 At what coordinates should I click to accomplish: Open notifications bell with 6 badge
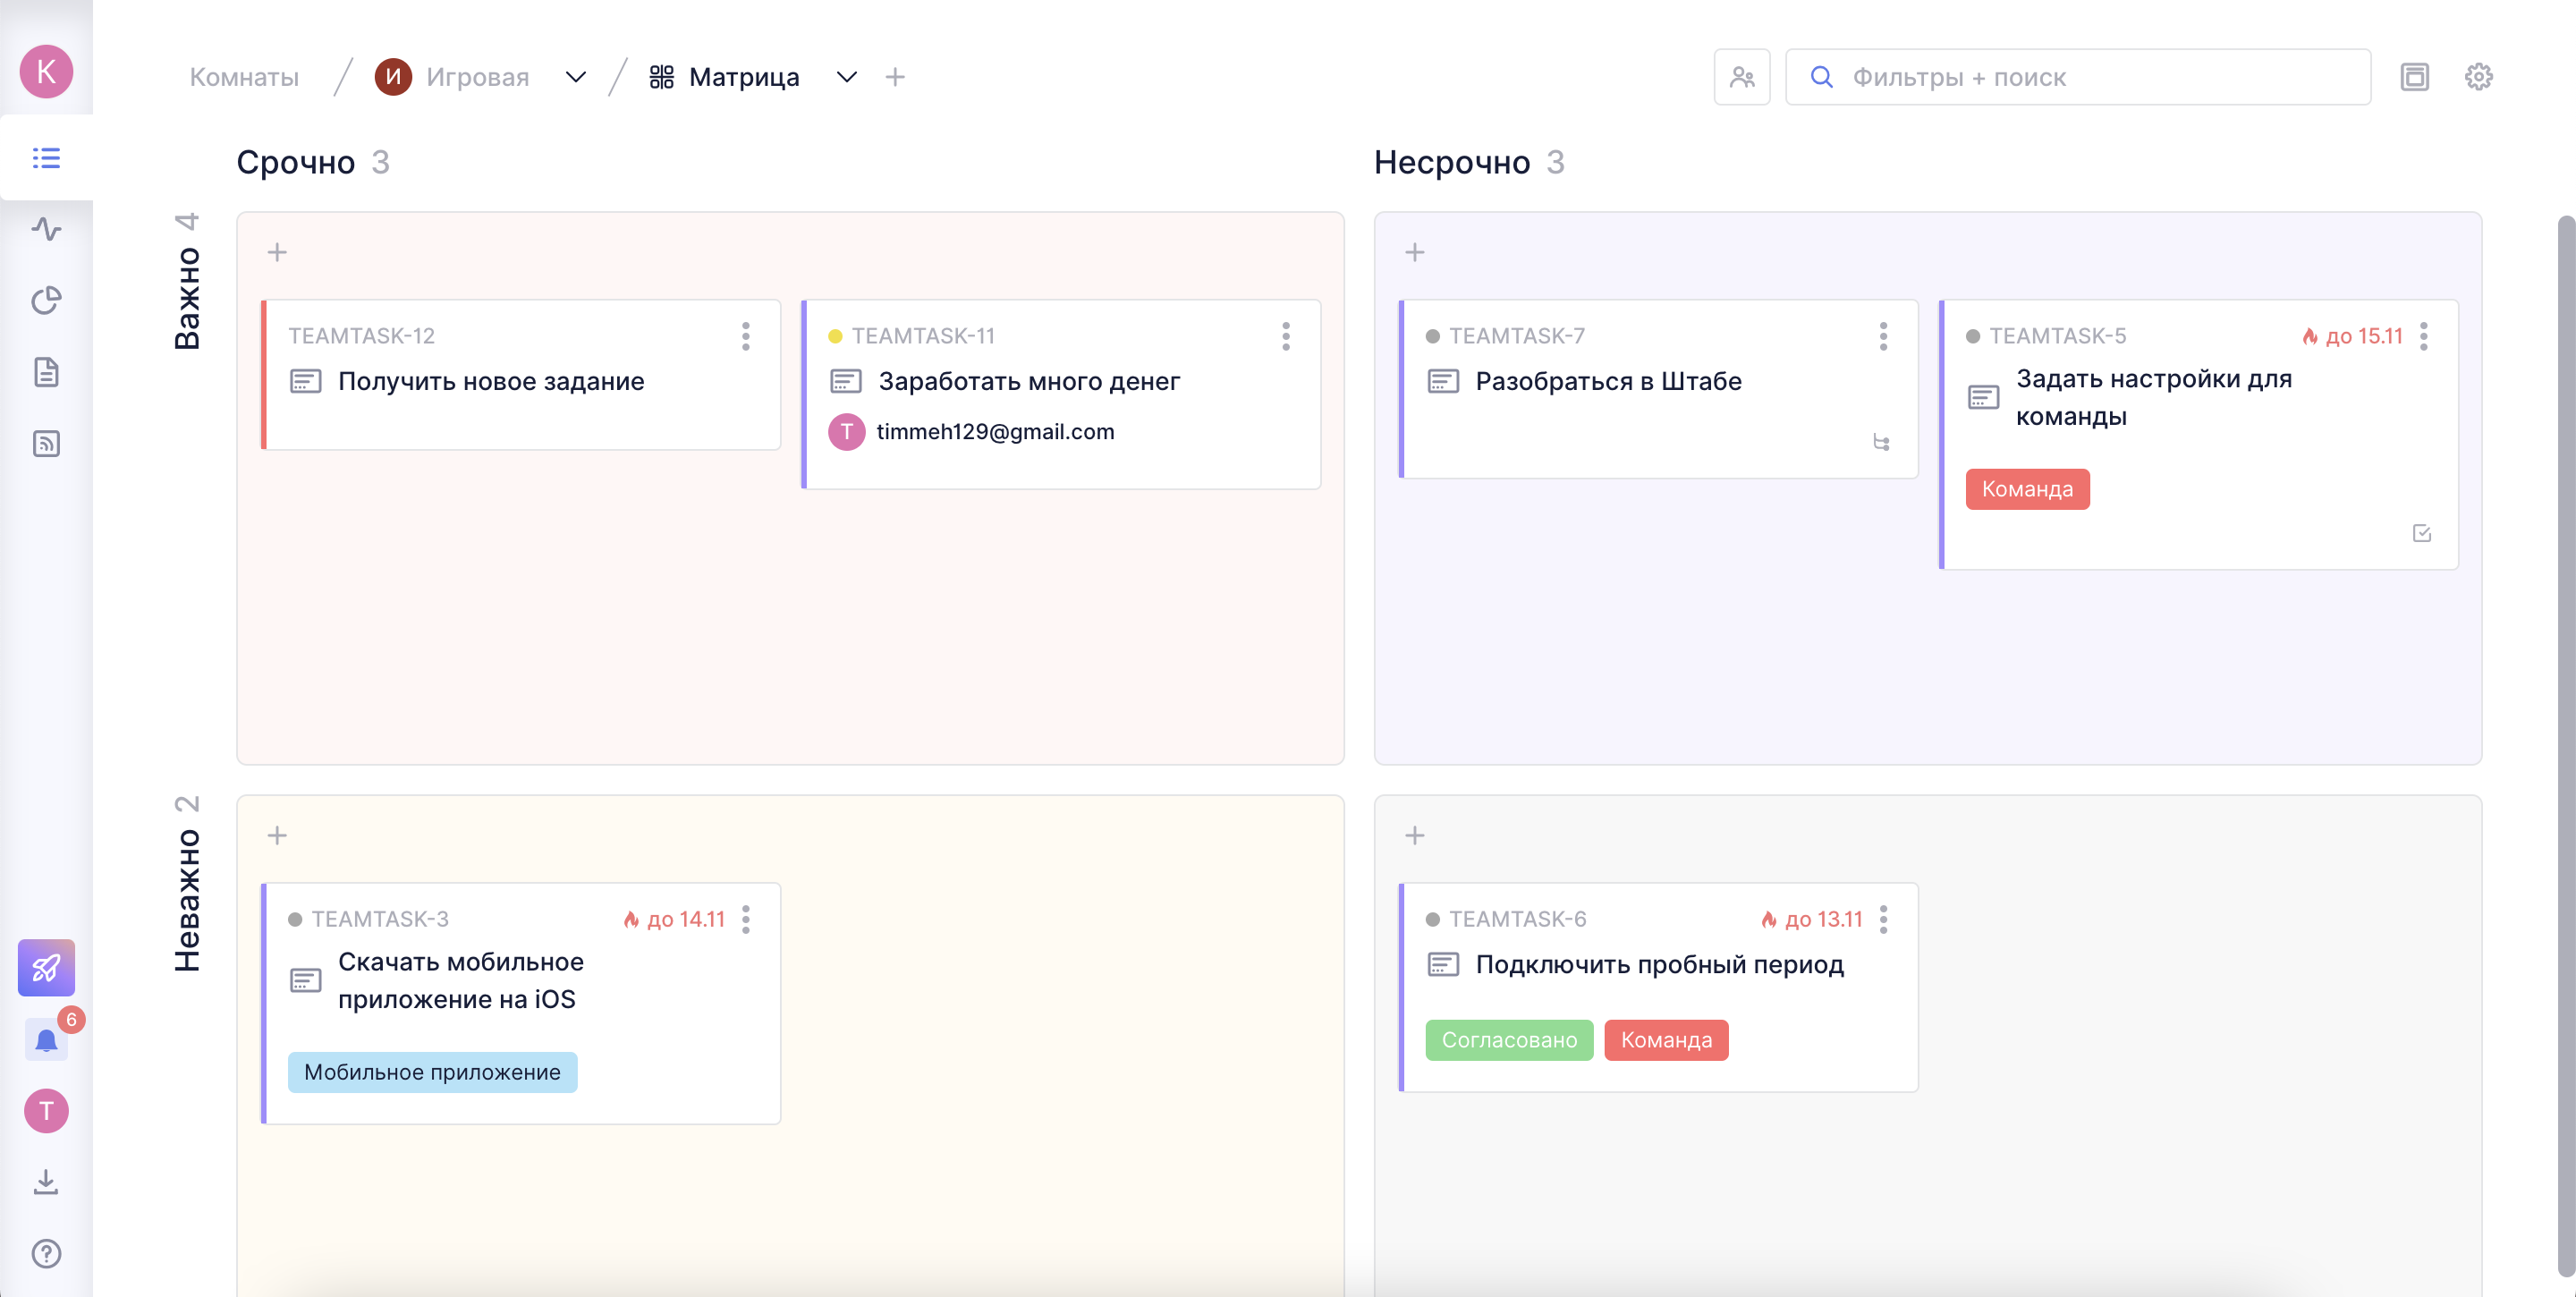[46, 1041]
